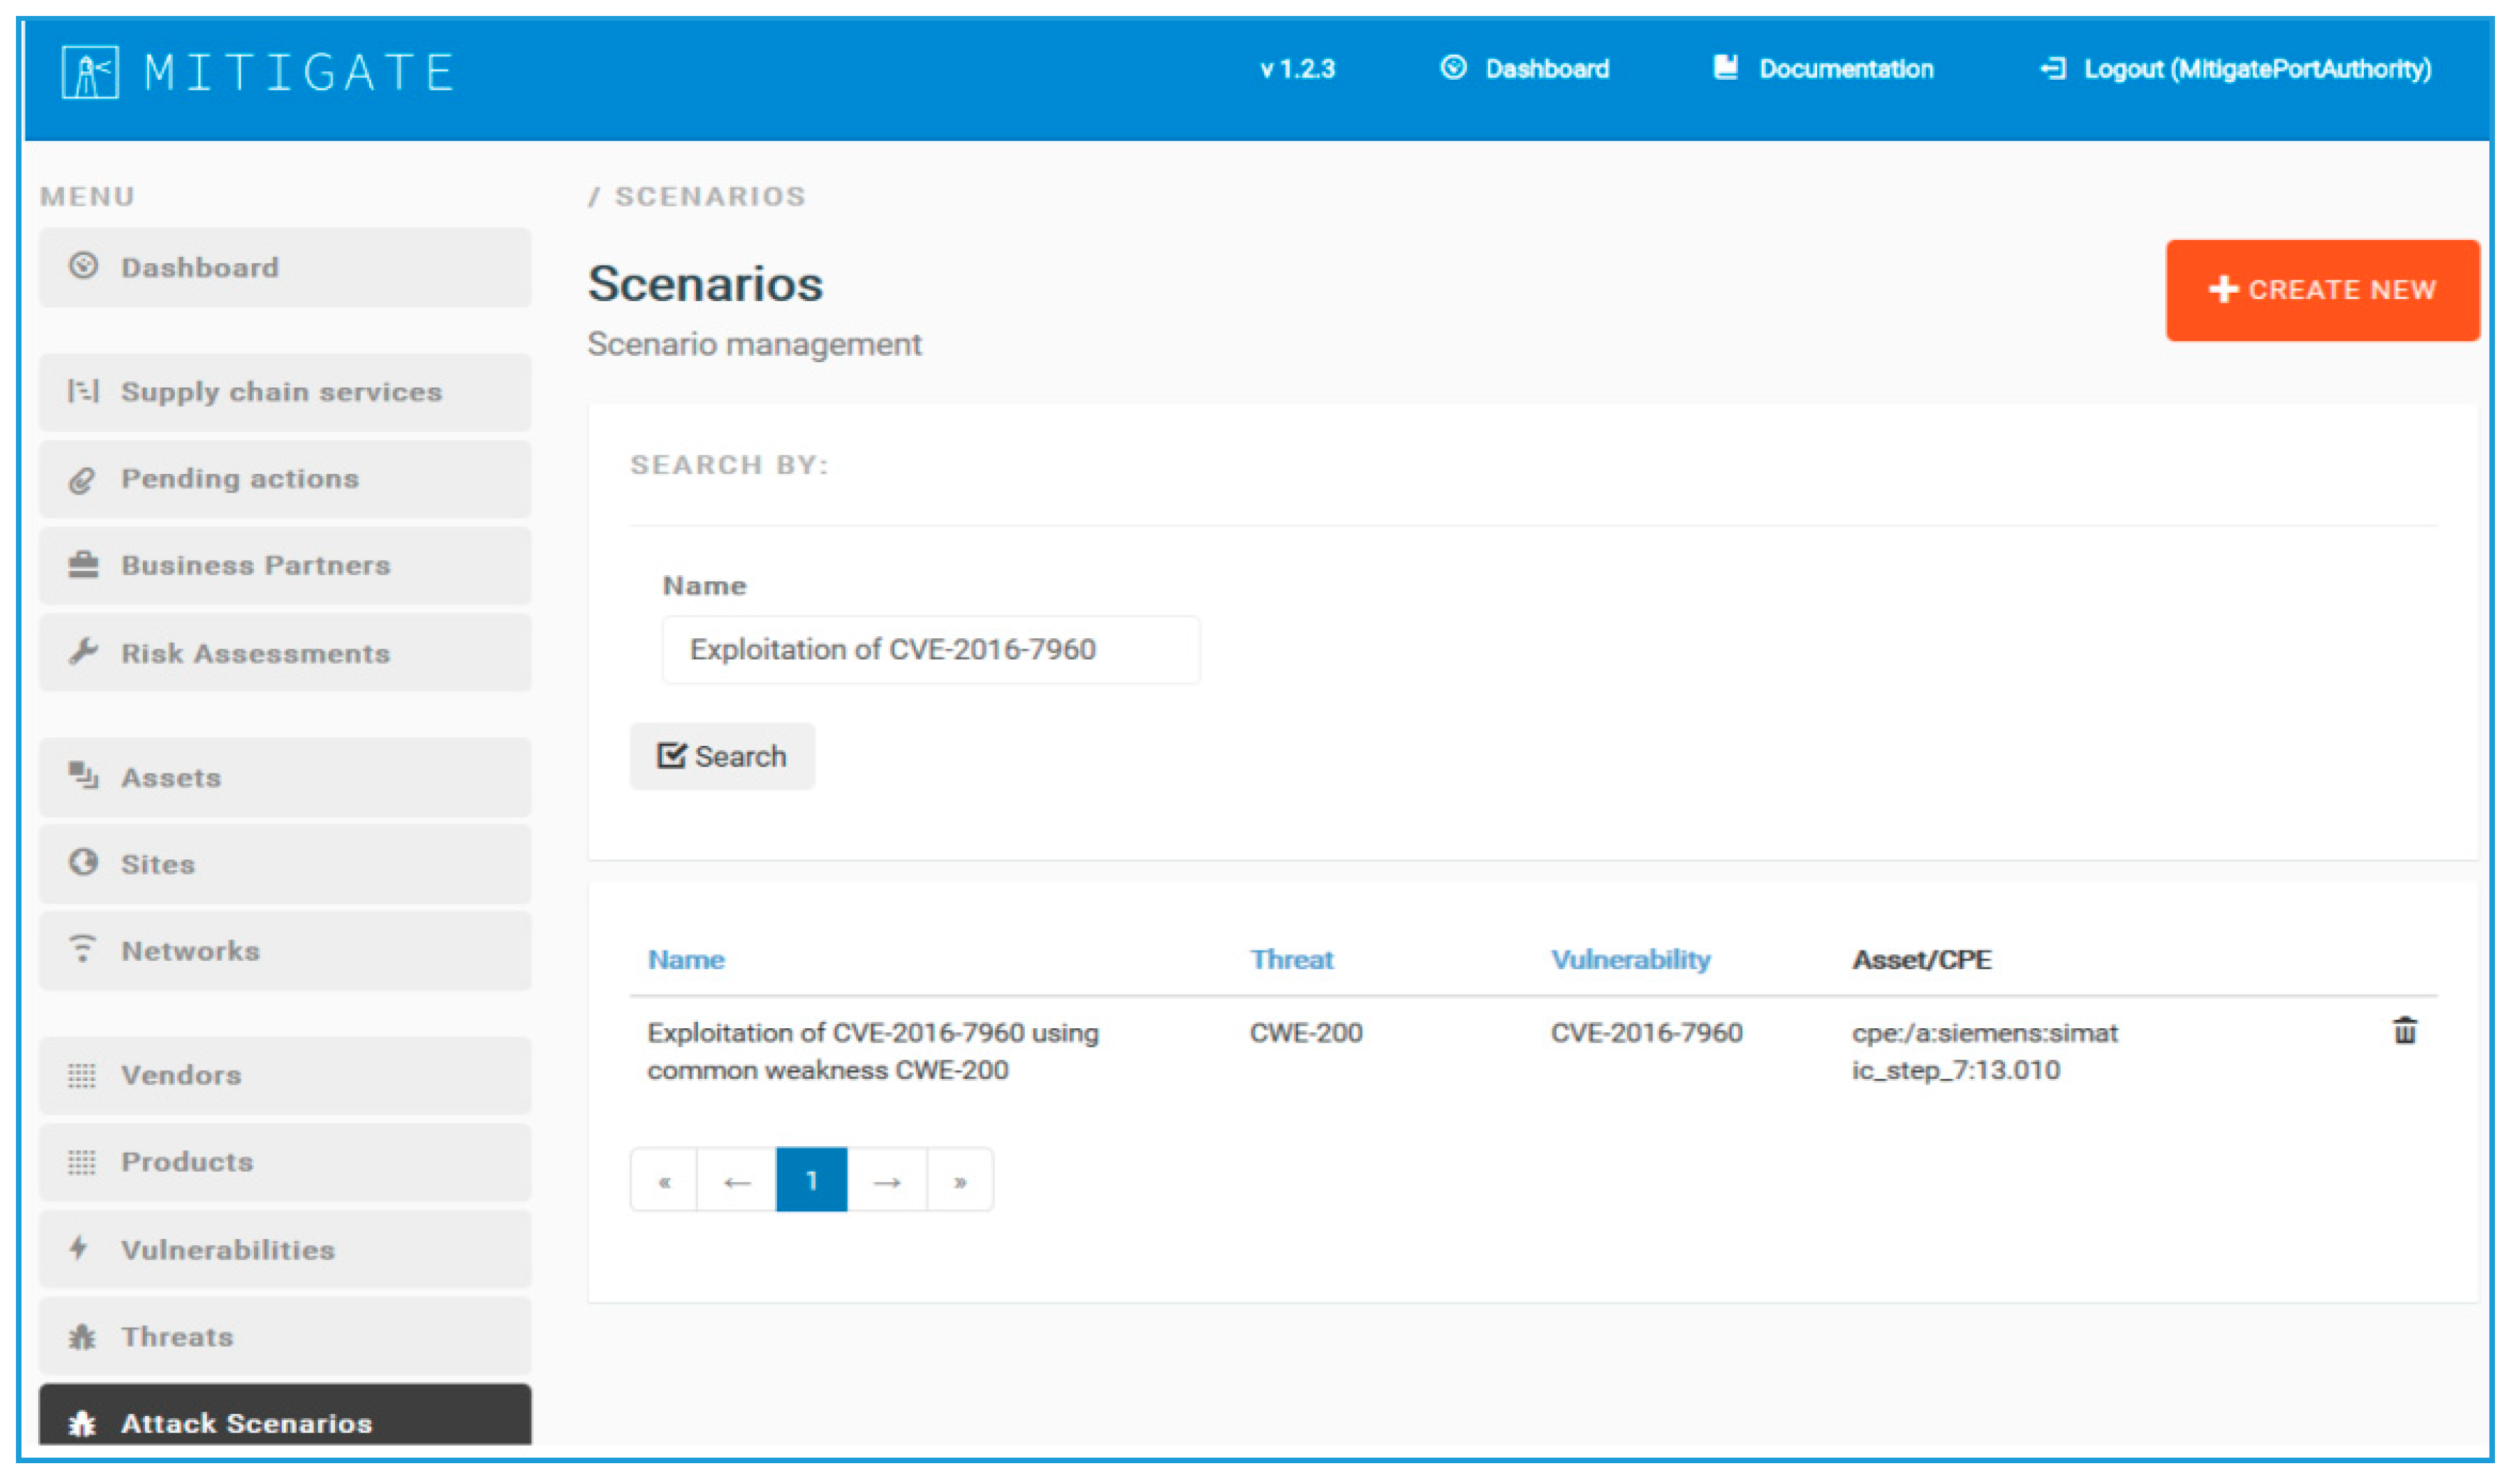Sort table by Name column header

point(686,959)
